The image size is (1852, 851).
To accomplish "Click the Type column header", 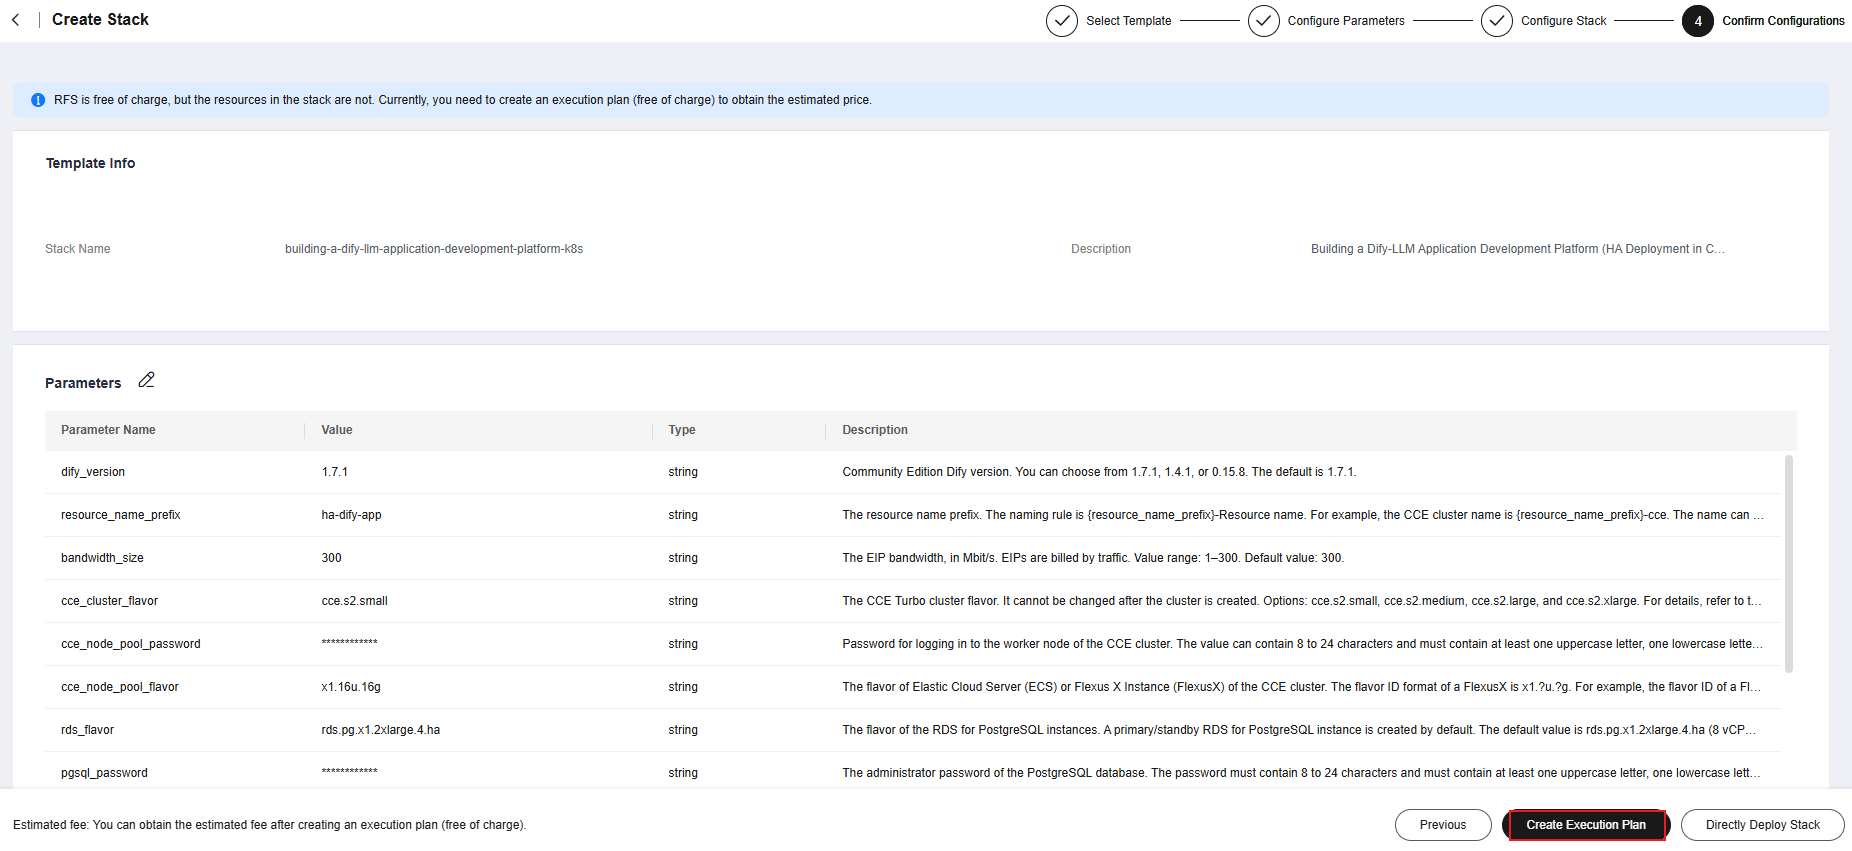I will (682, 430).
